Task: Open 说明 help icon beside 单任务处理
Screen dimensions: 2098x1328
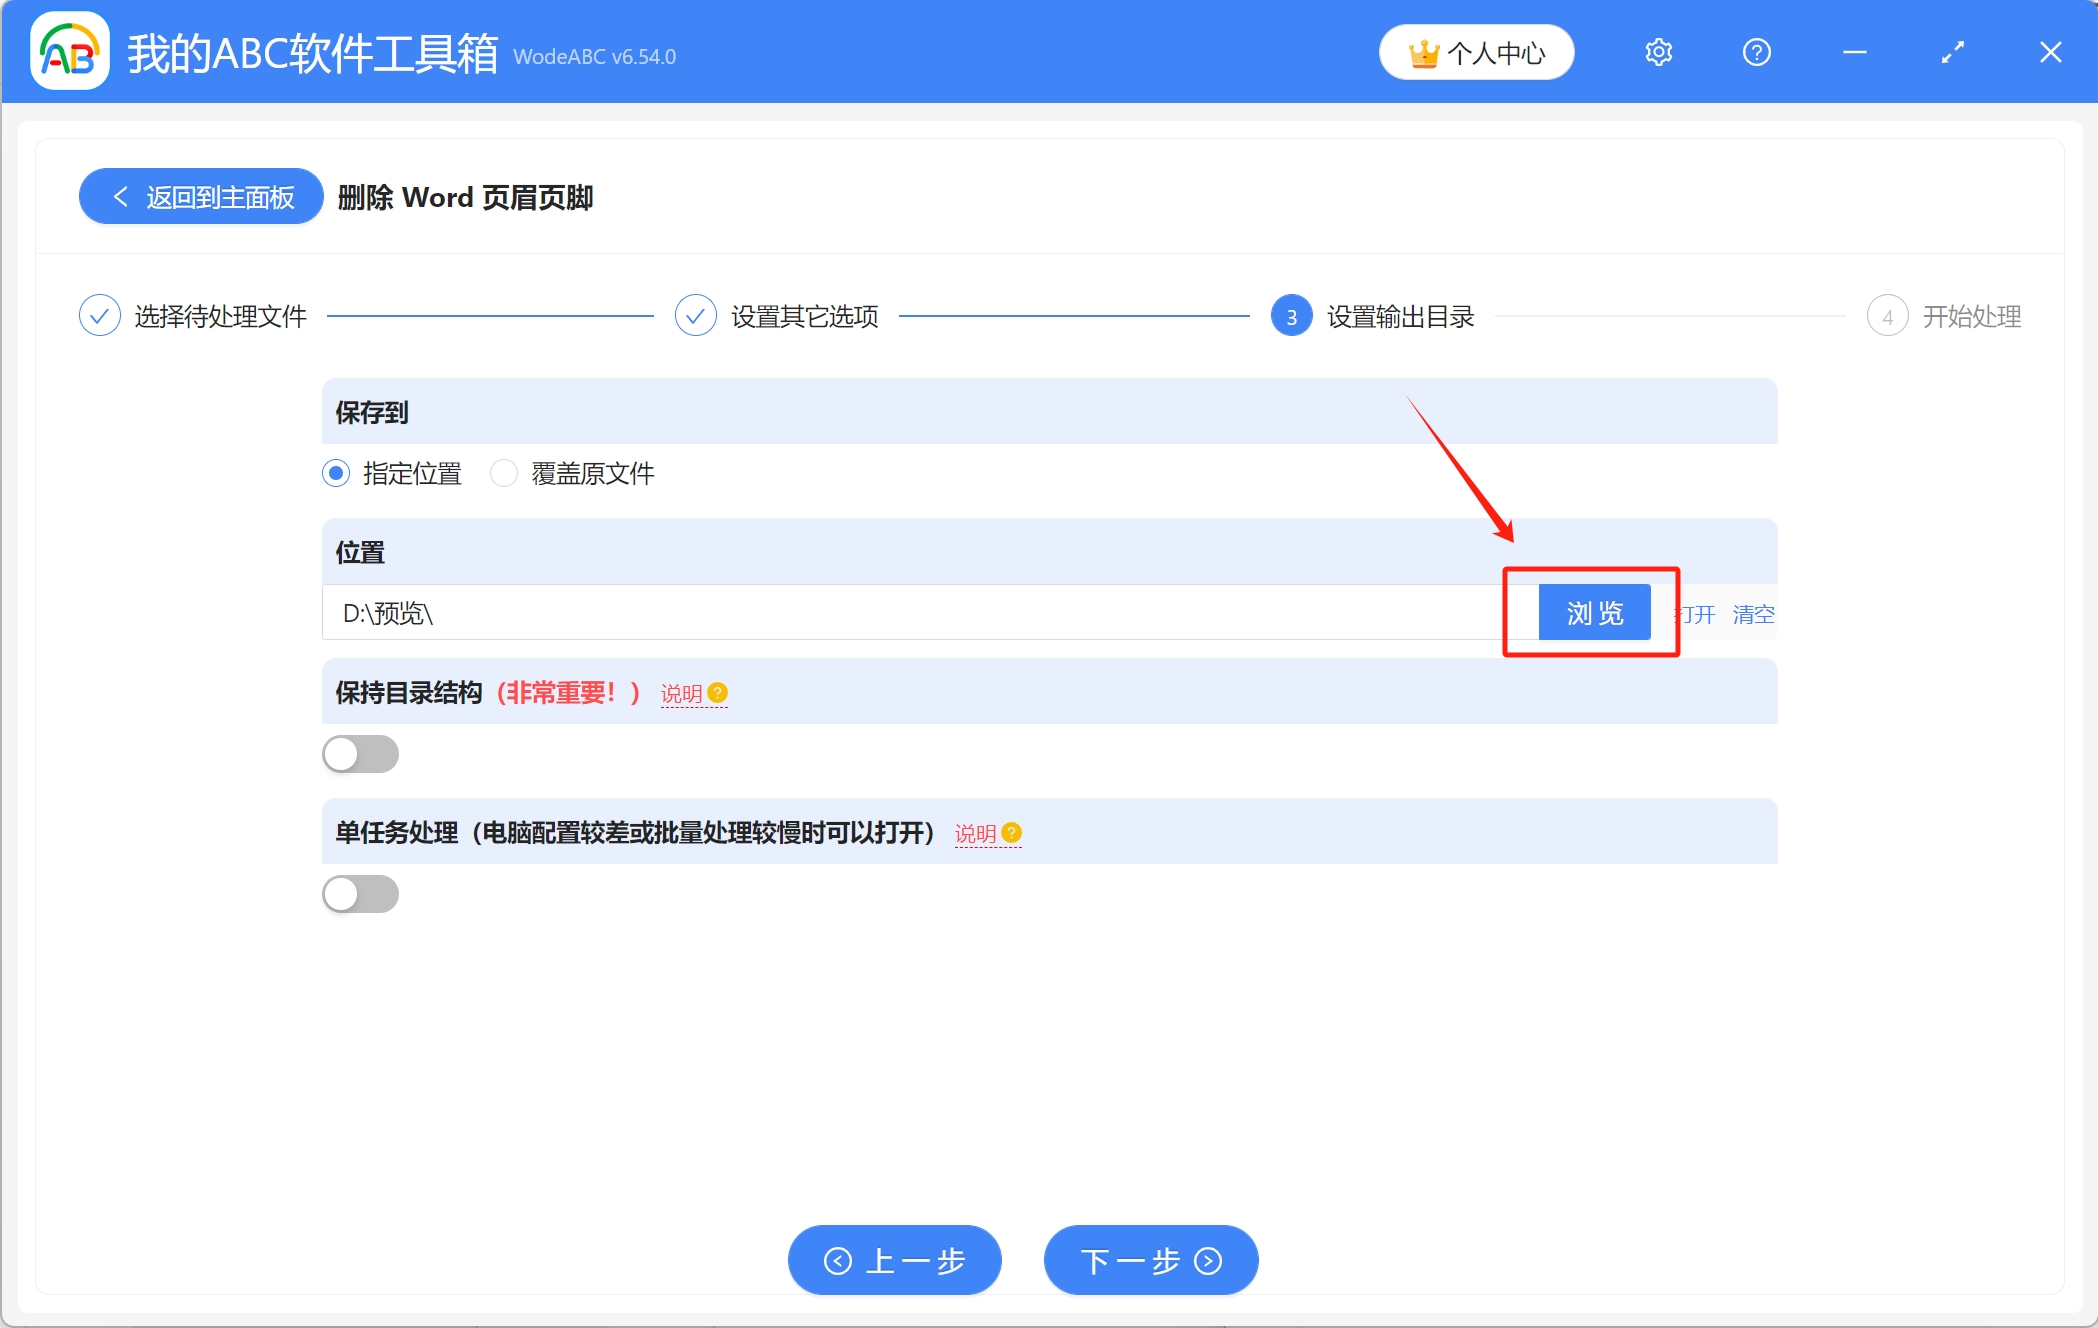Action: tap(1011, 833)
